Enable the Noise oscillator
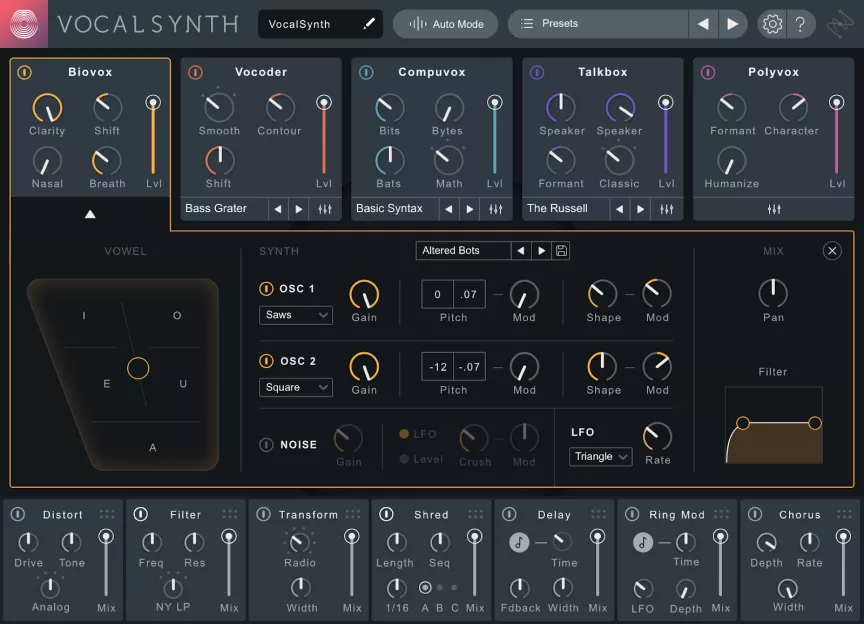Image resolution: width=864 pixels, height=624 pixels. [x=266, y=444]
